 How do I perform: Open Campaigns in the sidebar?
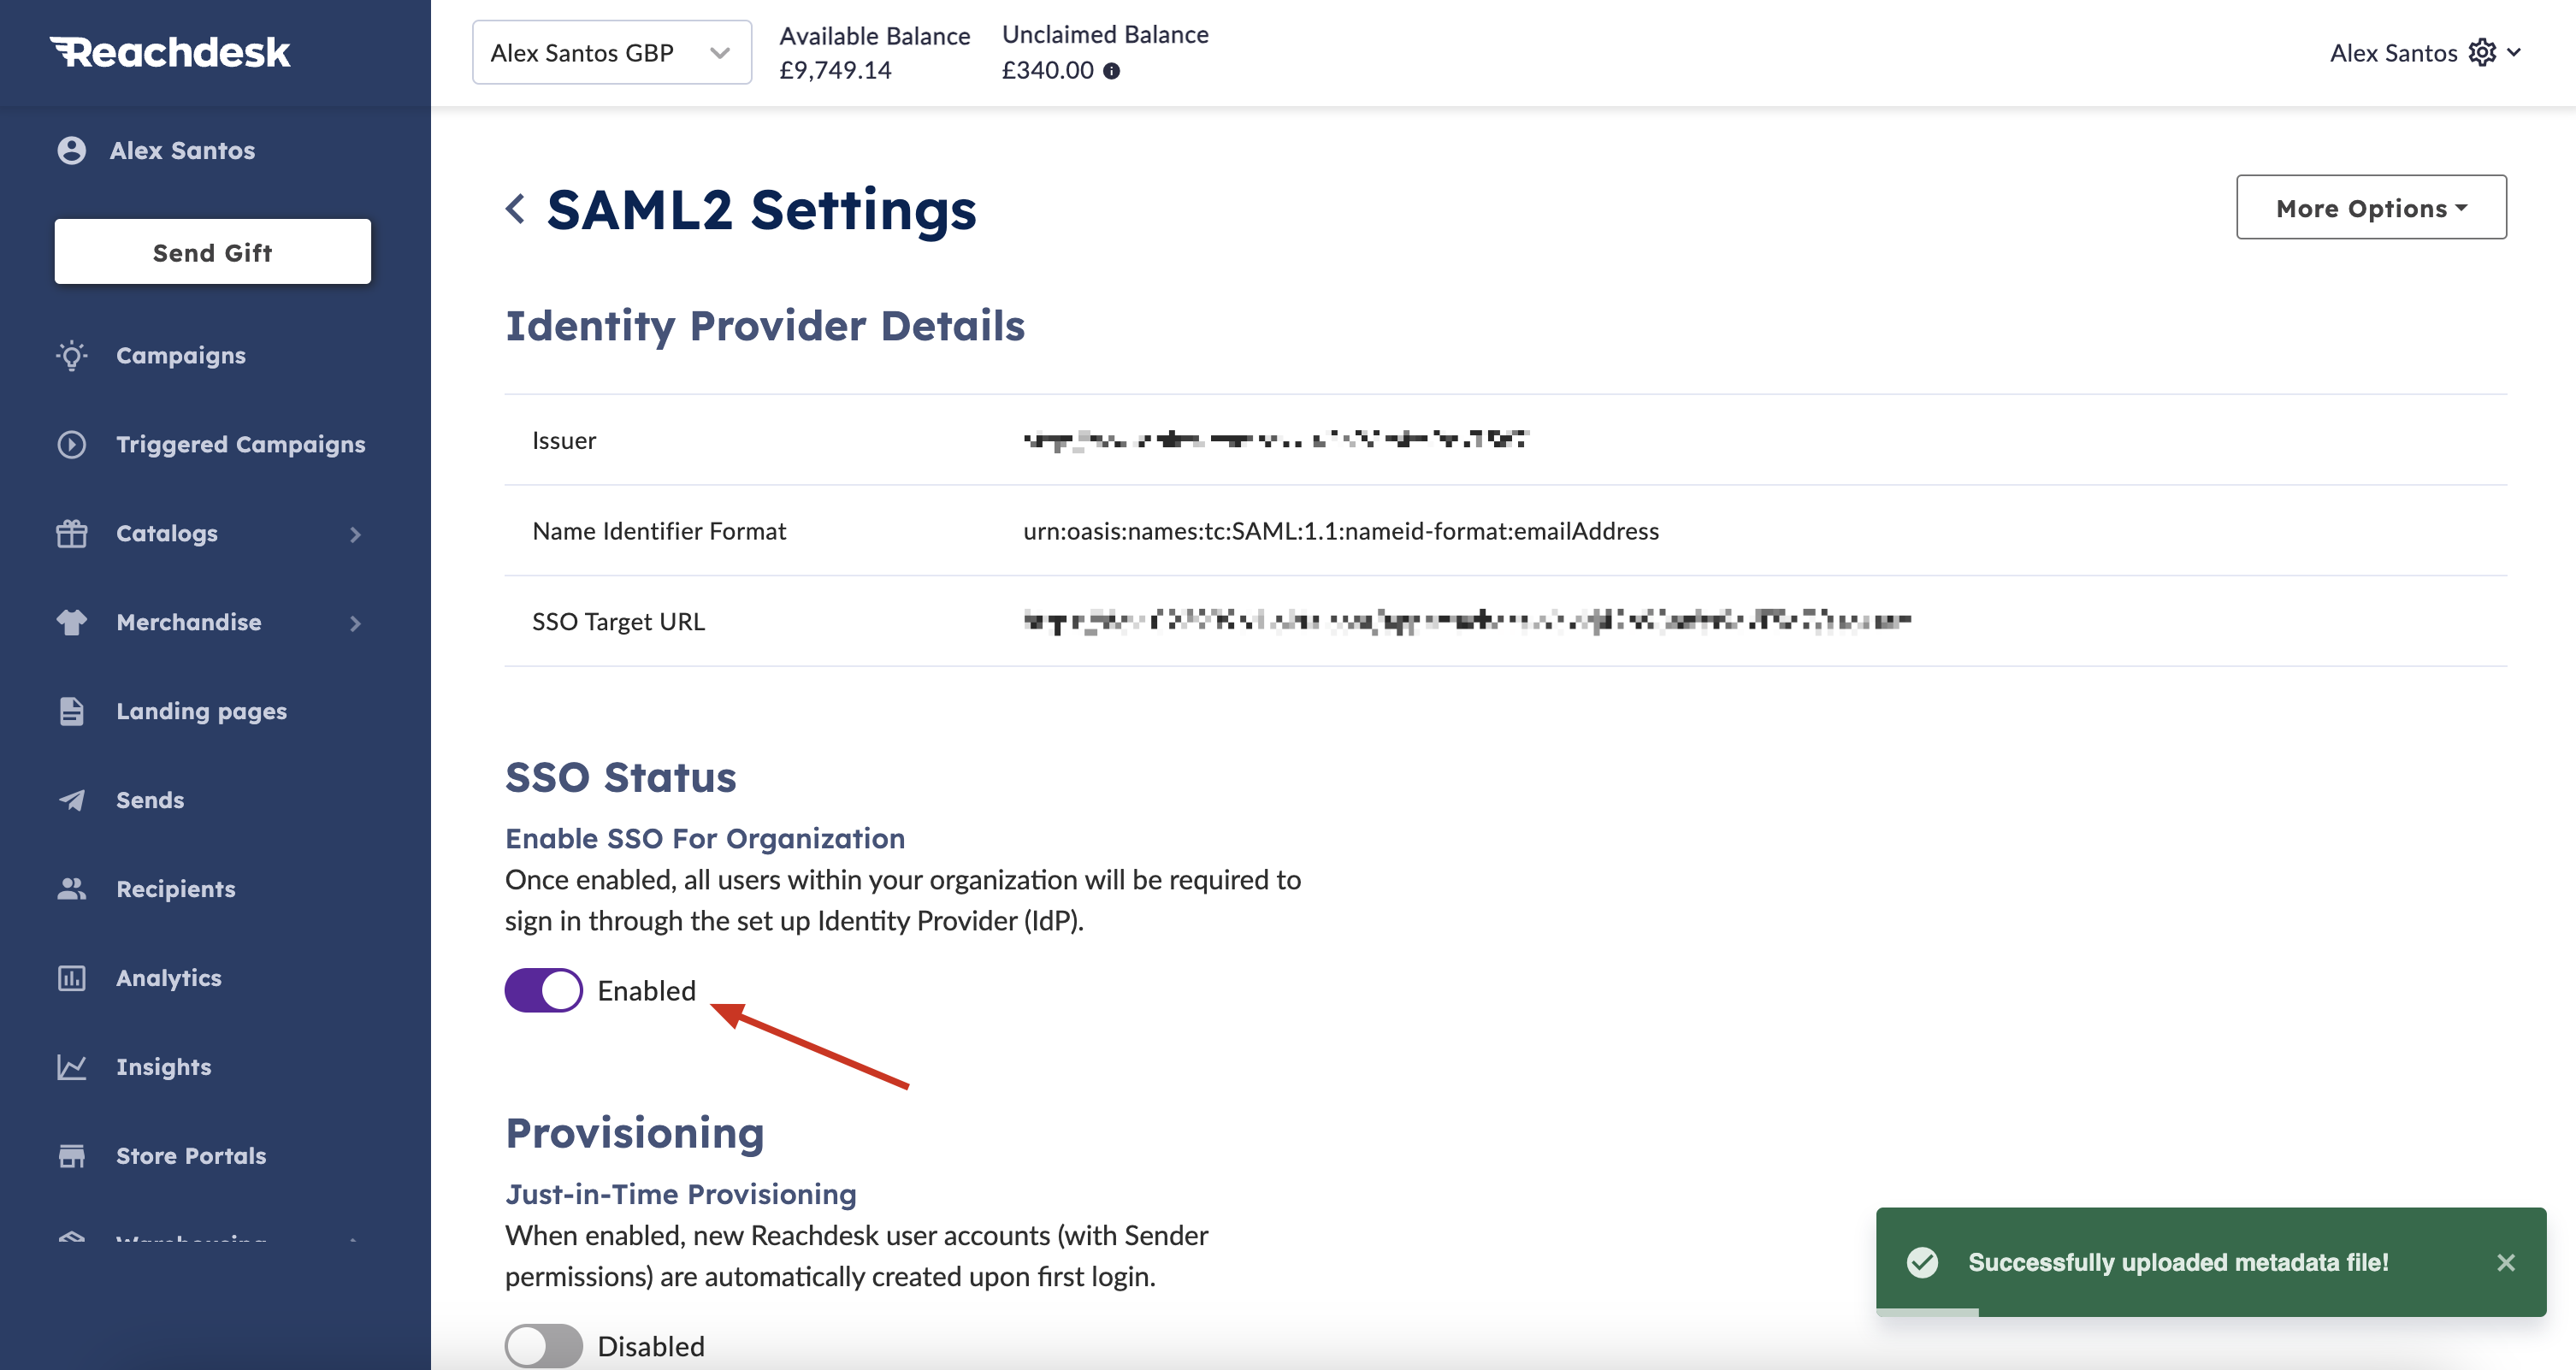(x=180, y=355)
